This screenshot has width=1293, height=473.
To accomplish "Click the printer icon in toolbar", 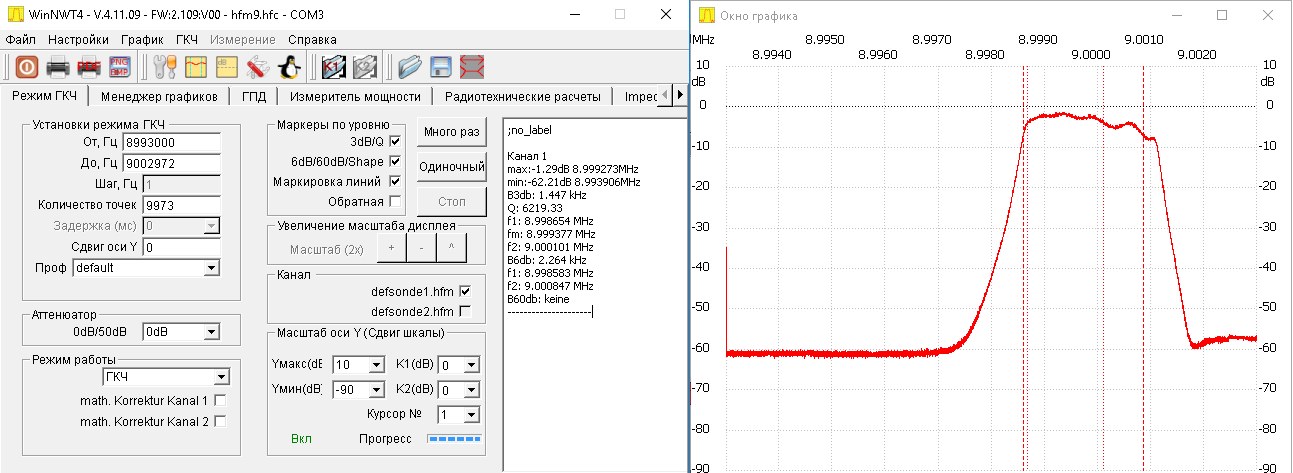I will [58, 67].
